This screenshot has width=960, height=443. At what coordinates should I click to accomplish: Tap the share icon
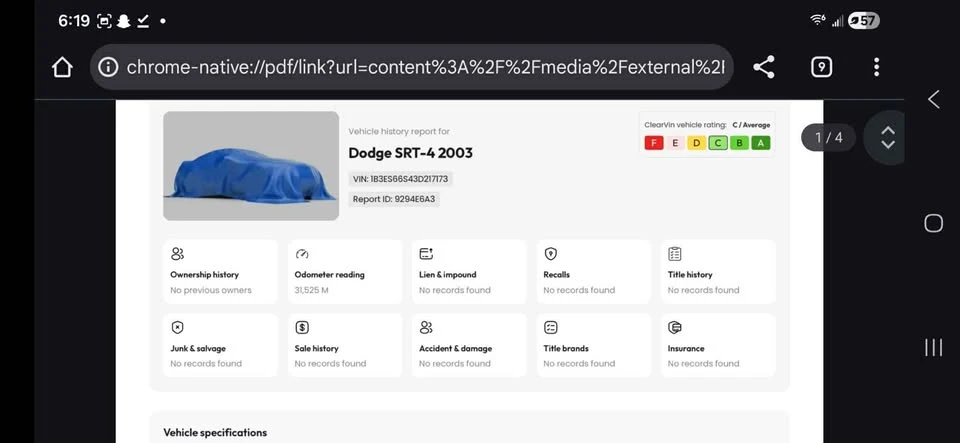click(763, 67)
